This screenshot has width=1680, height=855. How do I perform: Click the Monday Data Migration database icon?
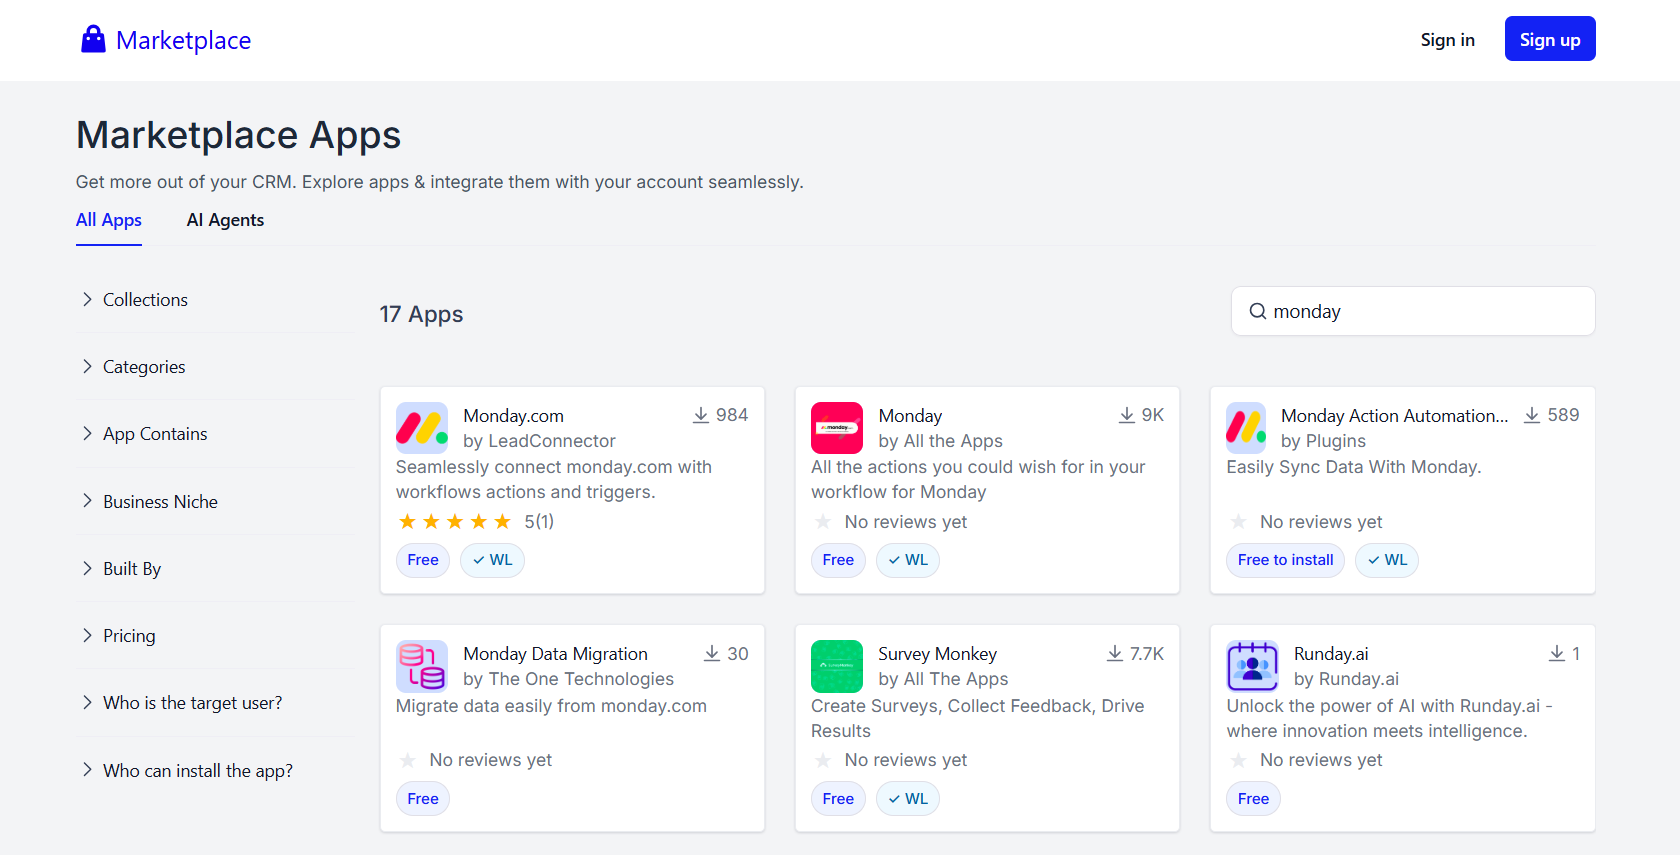click(422, 666)
